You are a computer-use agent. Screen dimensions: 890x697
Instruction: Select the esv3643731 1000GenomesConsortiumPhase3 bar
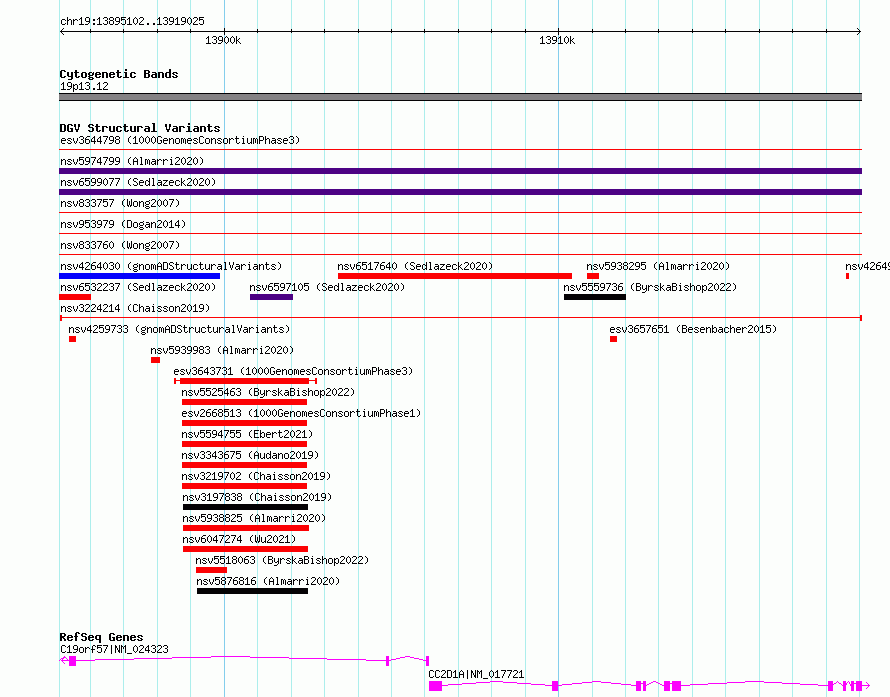(x=245, y=381)
